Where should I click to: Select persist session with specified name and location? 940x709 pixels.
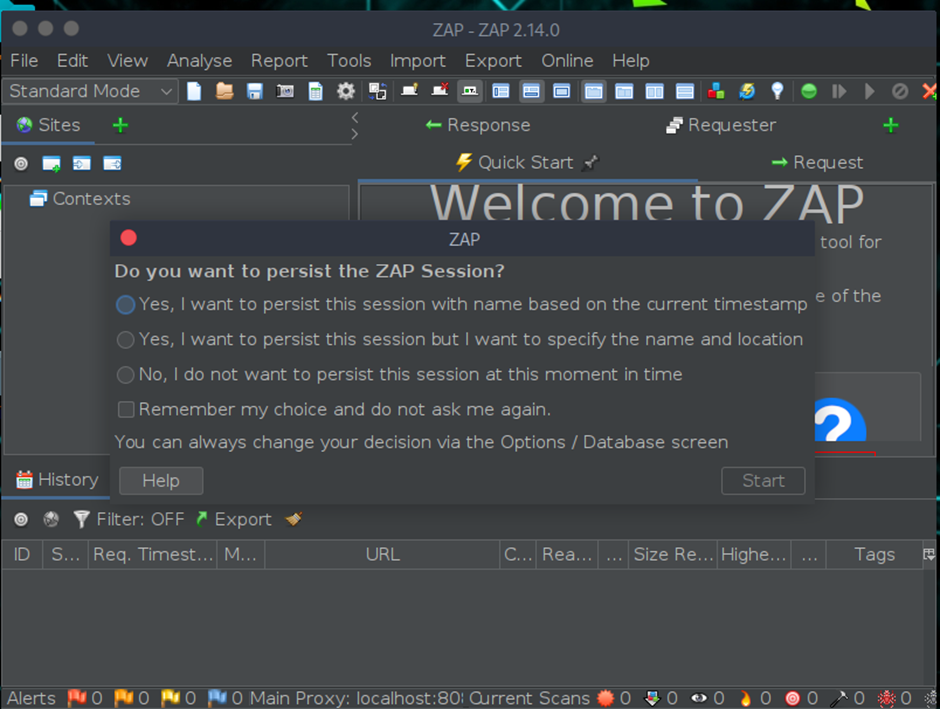click(x=459, y=339)
